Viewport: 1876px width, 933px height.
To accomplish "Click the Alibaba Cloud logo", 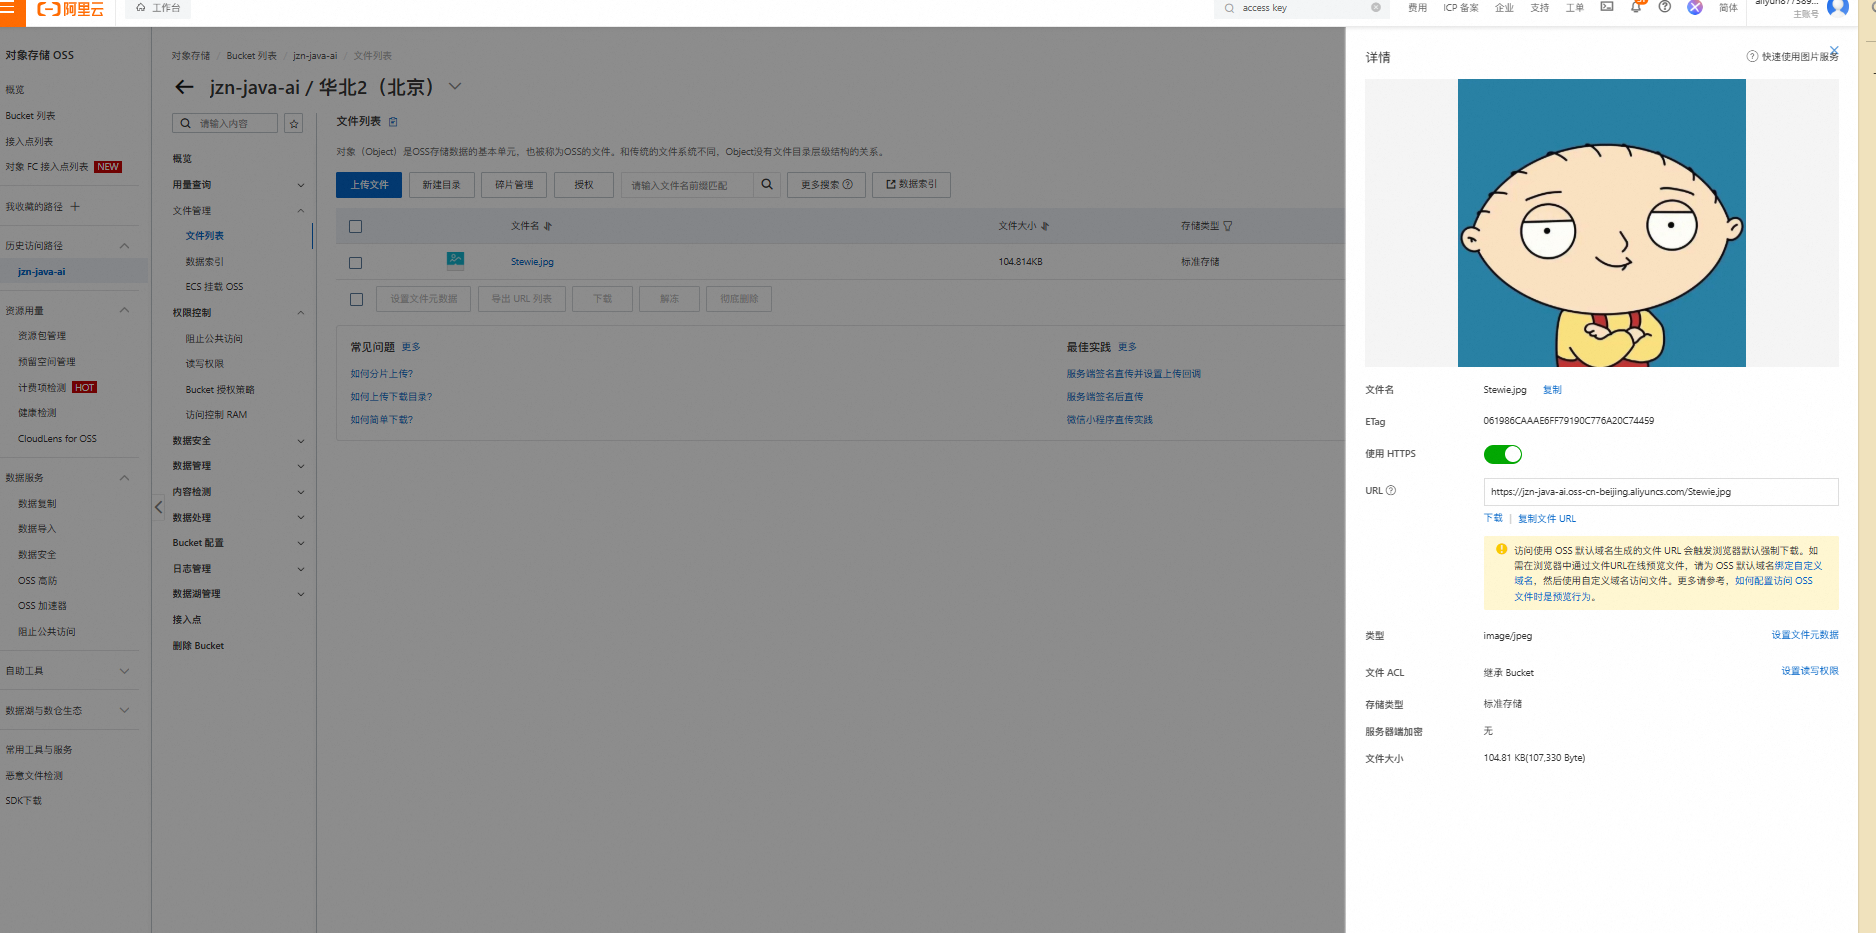I will [70, 9].
